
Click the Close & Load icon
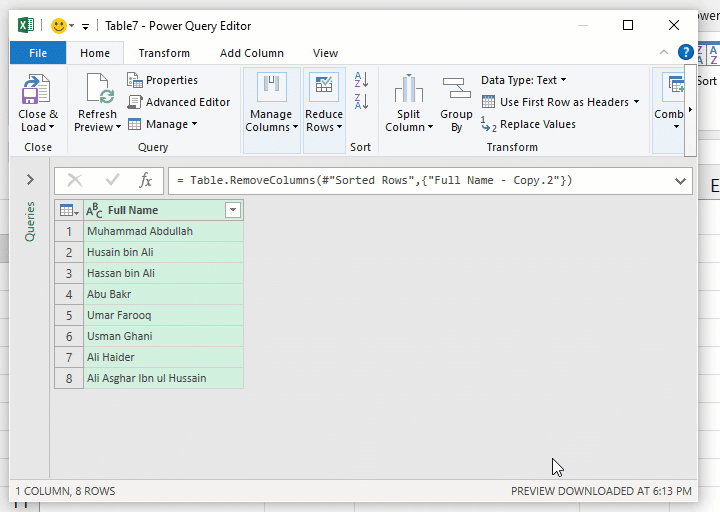tap(36, 89)
